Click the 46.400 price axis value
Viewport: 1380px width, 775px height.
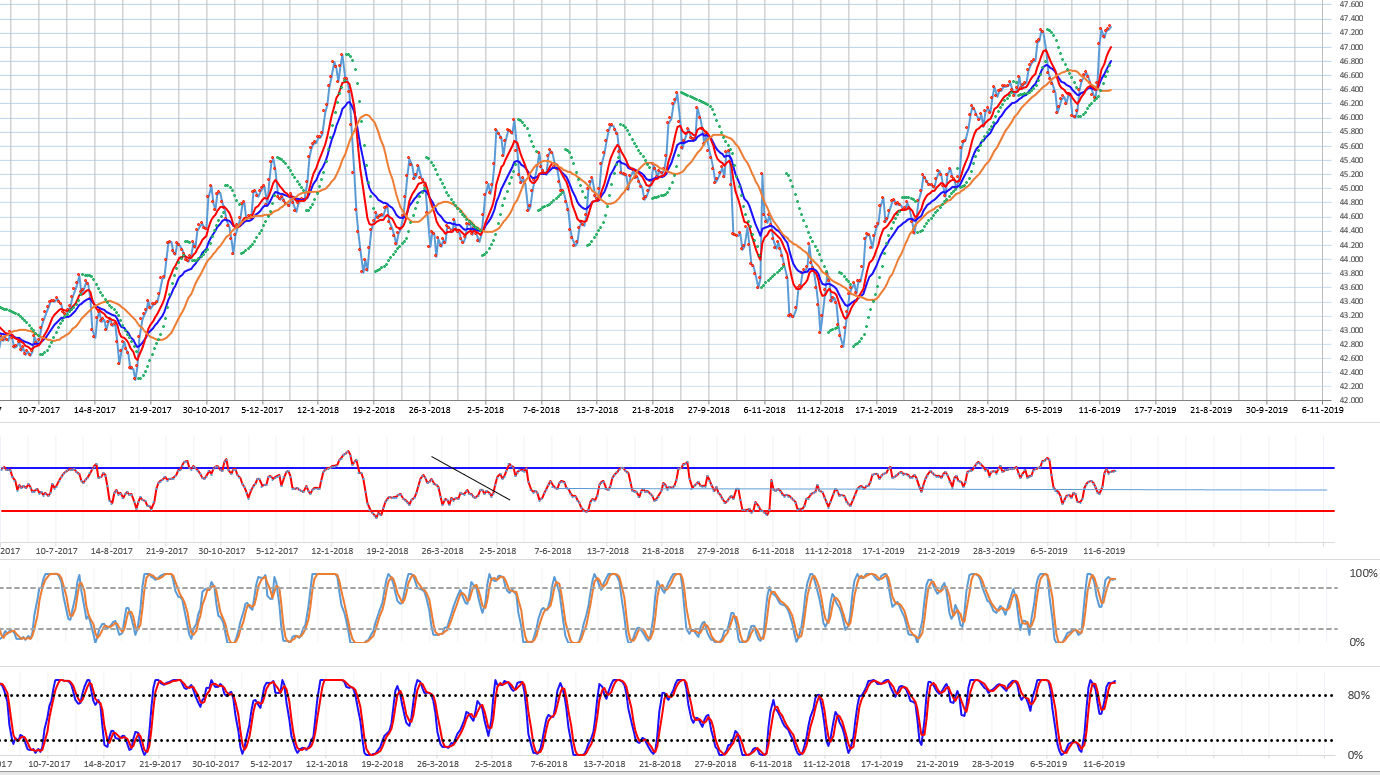coord(1350,89)
